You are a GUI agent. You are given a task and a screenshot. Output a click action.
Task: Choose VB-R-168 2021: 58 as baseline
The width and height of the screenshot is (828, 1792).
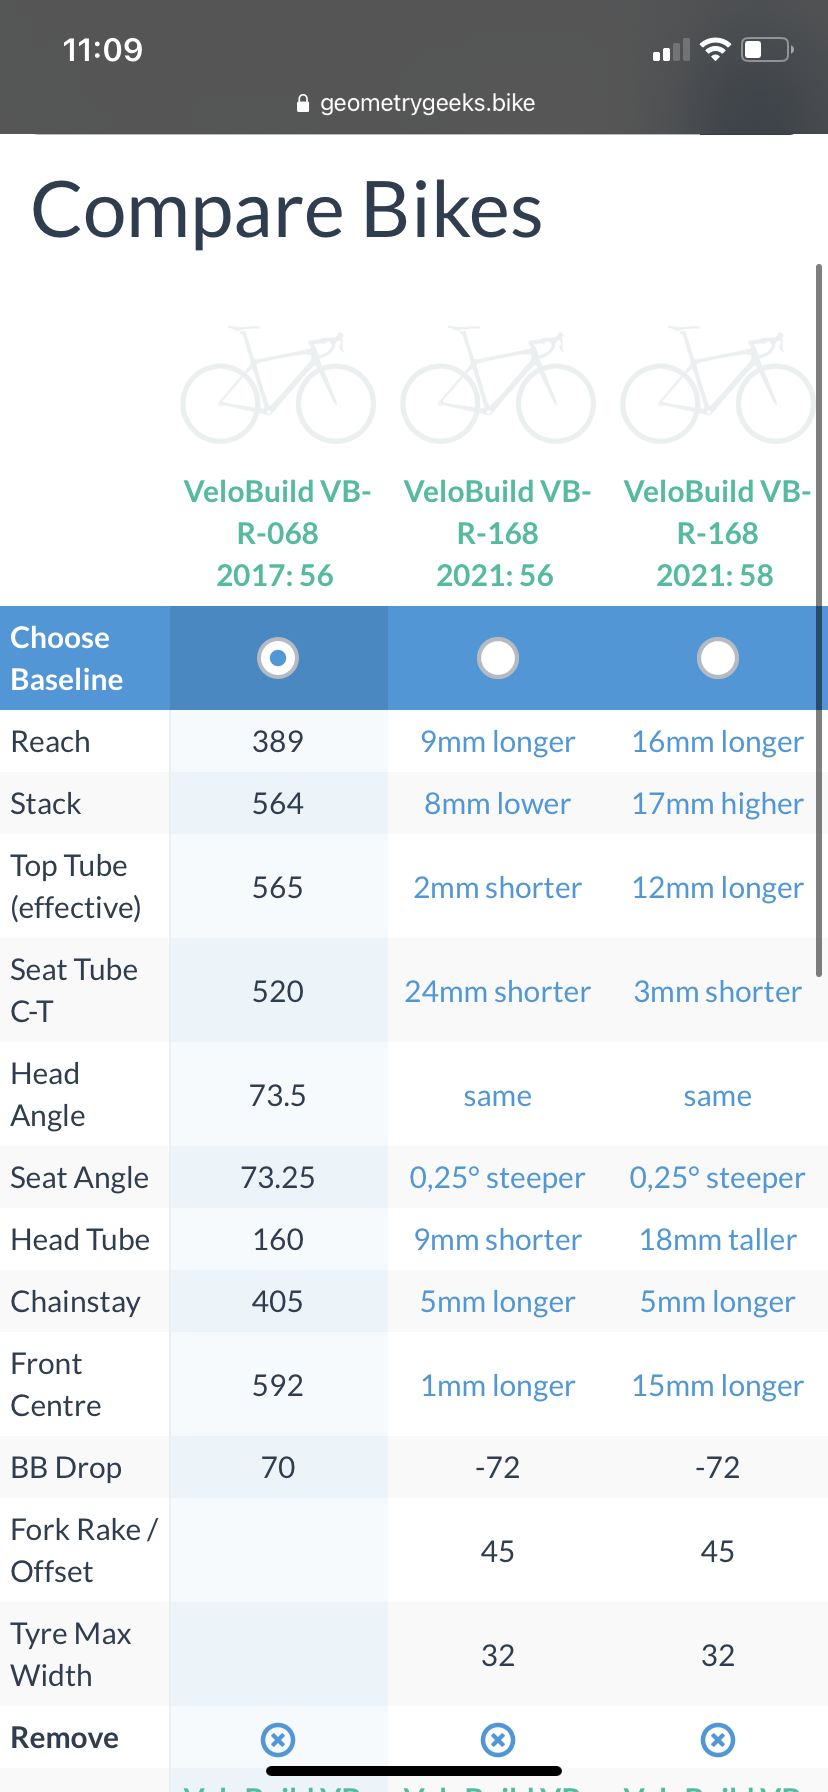tap(718, 658)
